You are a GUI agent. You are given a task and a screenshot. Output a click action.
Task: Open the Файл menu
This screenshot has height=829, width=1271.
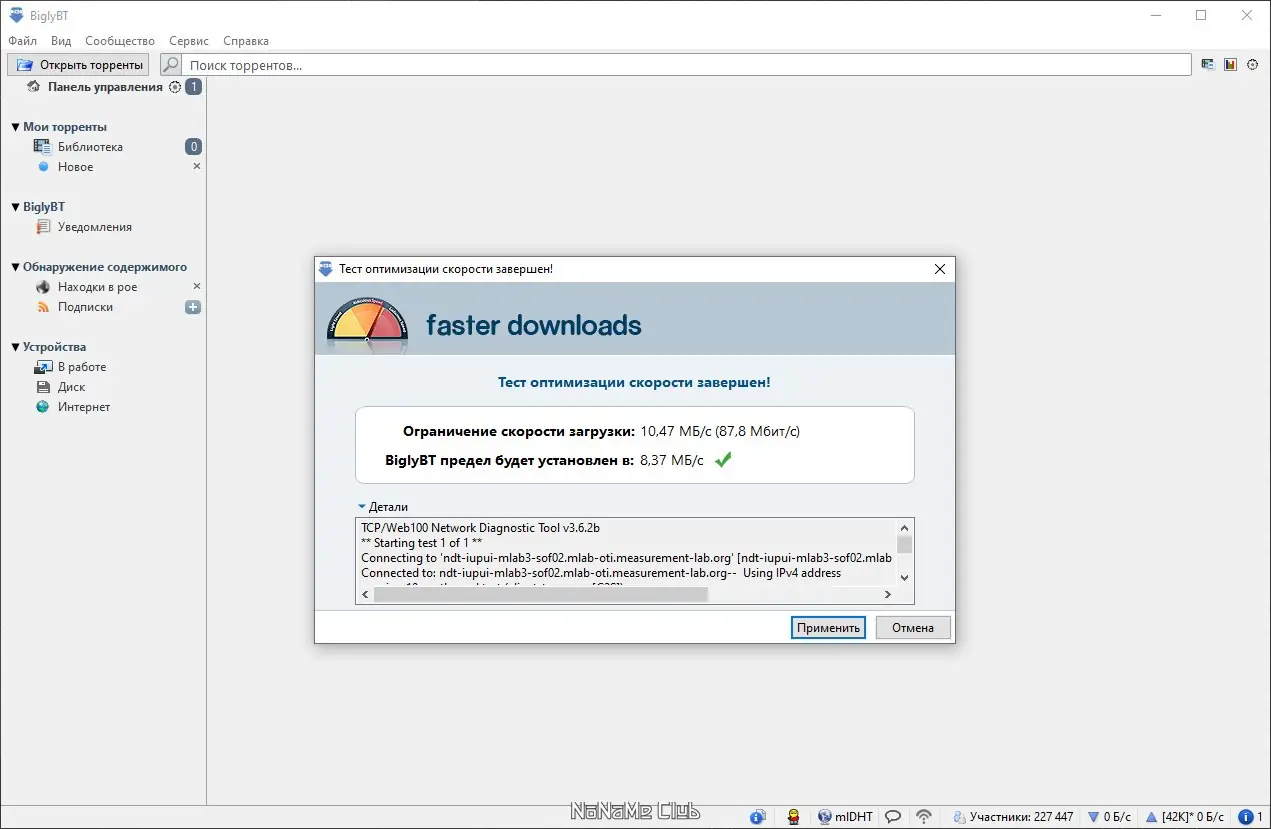pos(22,41)
